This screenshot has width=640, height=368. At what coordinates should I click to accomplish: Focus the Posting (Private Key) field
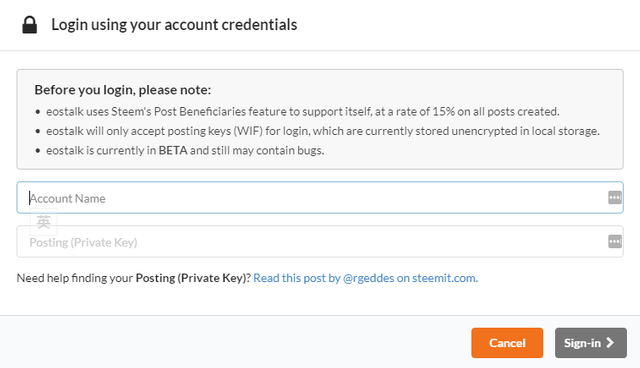(320, 242)
